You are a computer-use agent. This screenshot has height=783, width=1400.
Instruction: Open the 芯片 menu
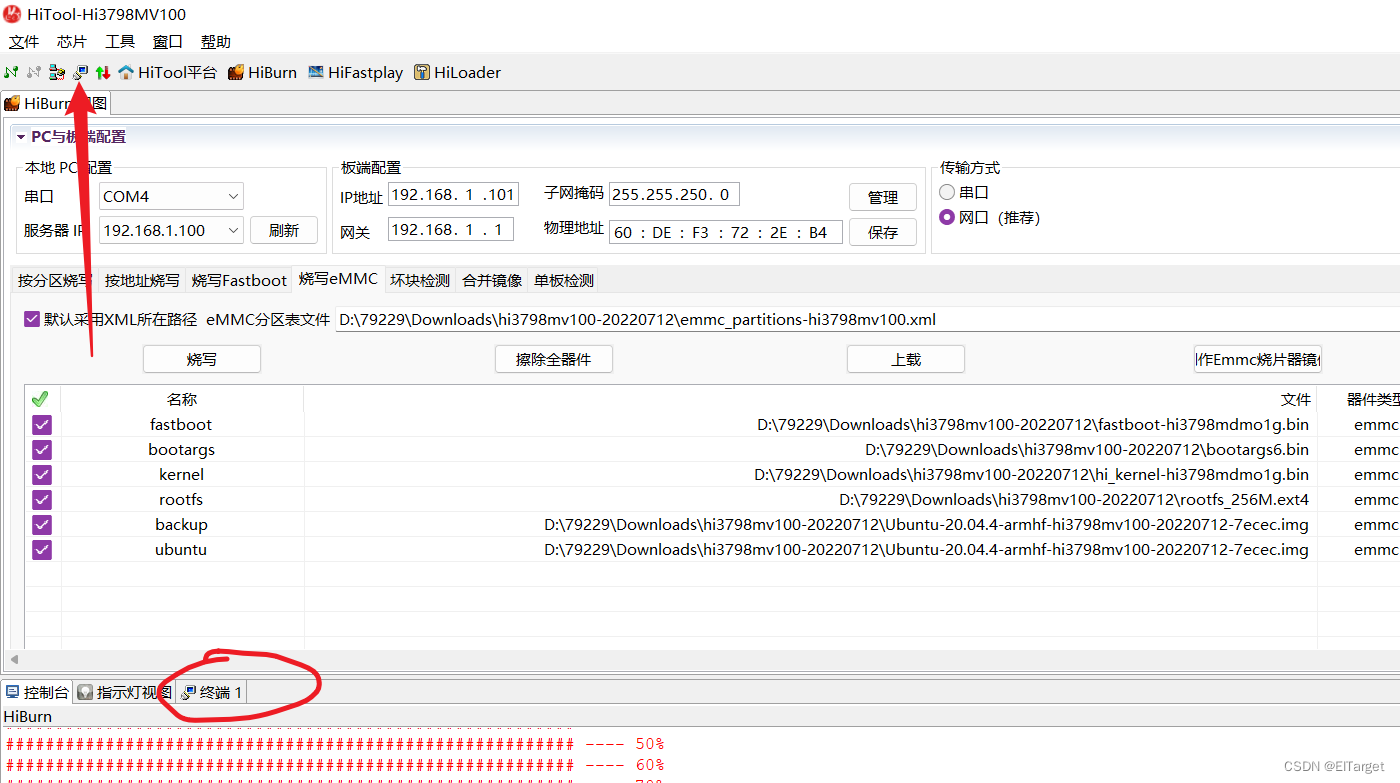point(72,41)
